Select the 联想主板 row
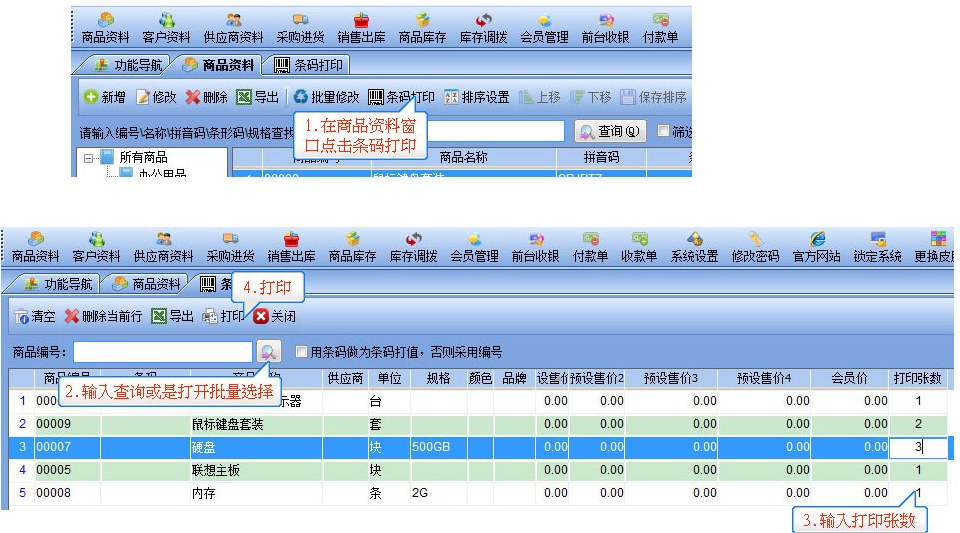960x533 pixels. (x=478, y=470)
